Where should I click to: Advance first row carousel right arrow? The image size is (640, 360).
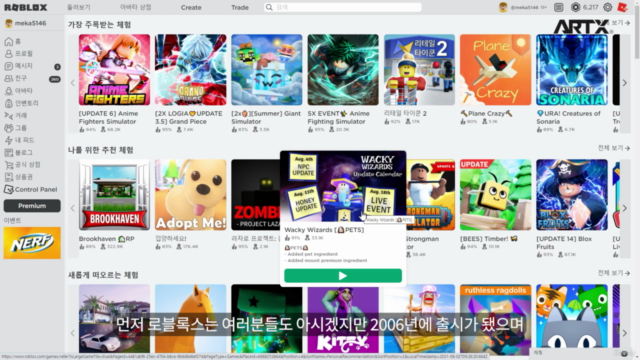(624, 83)
